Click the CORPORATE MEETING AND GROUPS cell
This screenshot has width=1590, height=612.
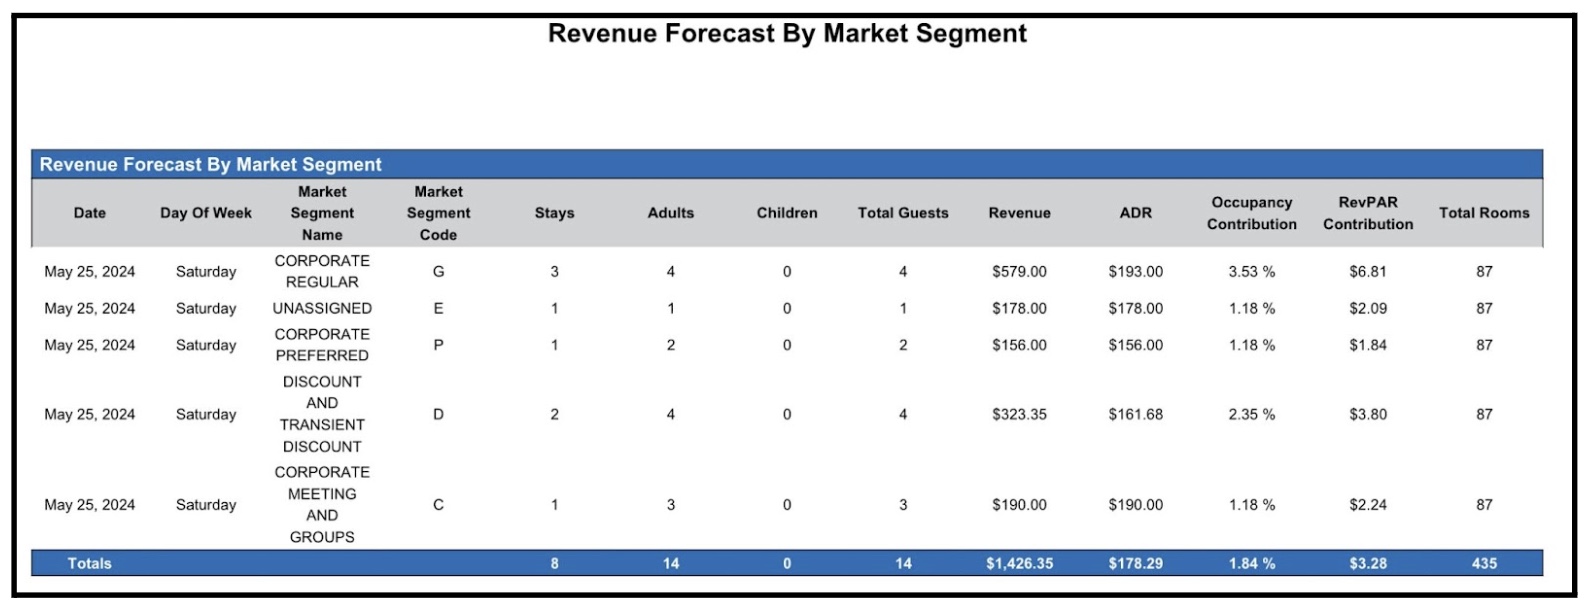click(322, 504)
